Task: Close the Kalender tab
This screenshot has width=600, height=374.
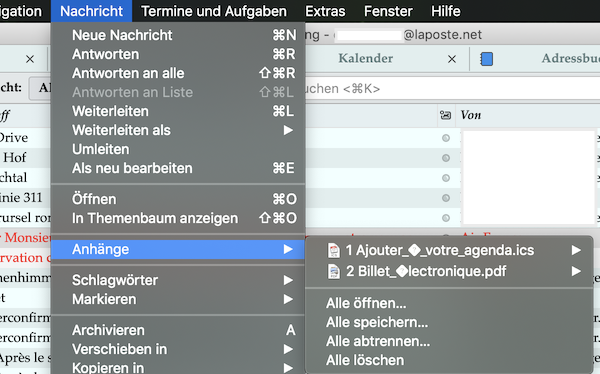Action: pyautogui.click(x=452, y=59)
